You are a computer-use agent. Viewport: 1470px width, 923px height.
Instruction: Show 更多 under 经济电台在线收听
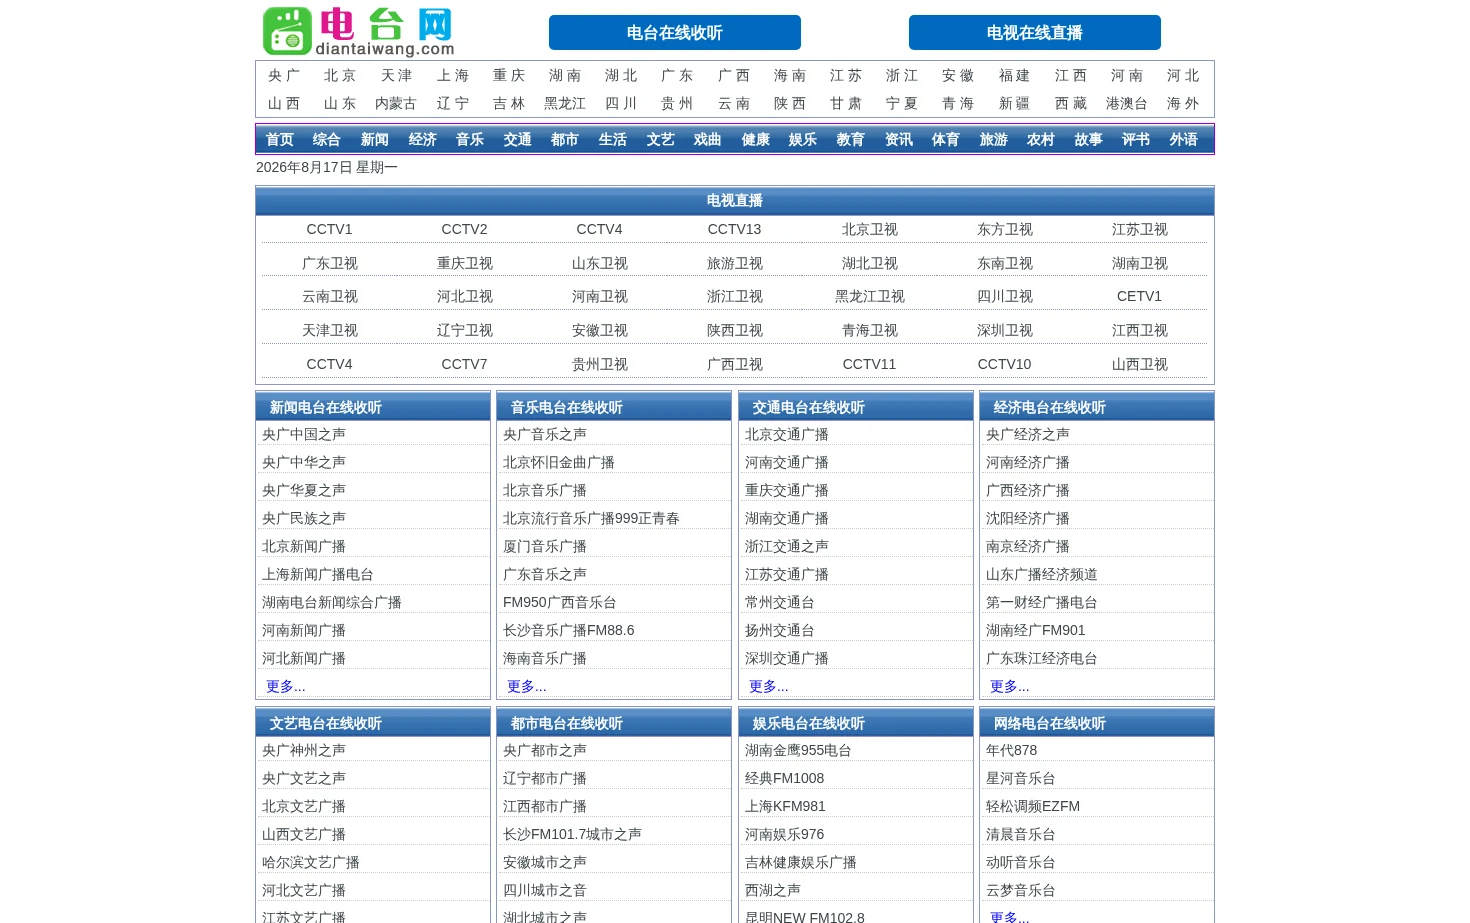coord(1010,686)
